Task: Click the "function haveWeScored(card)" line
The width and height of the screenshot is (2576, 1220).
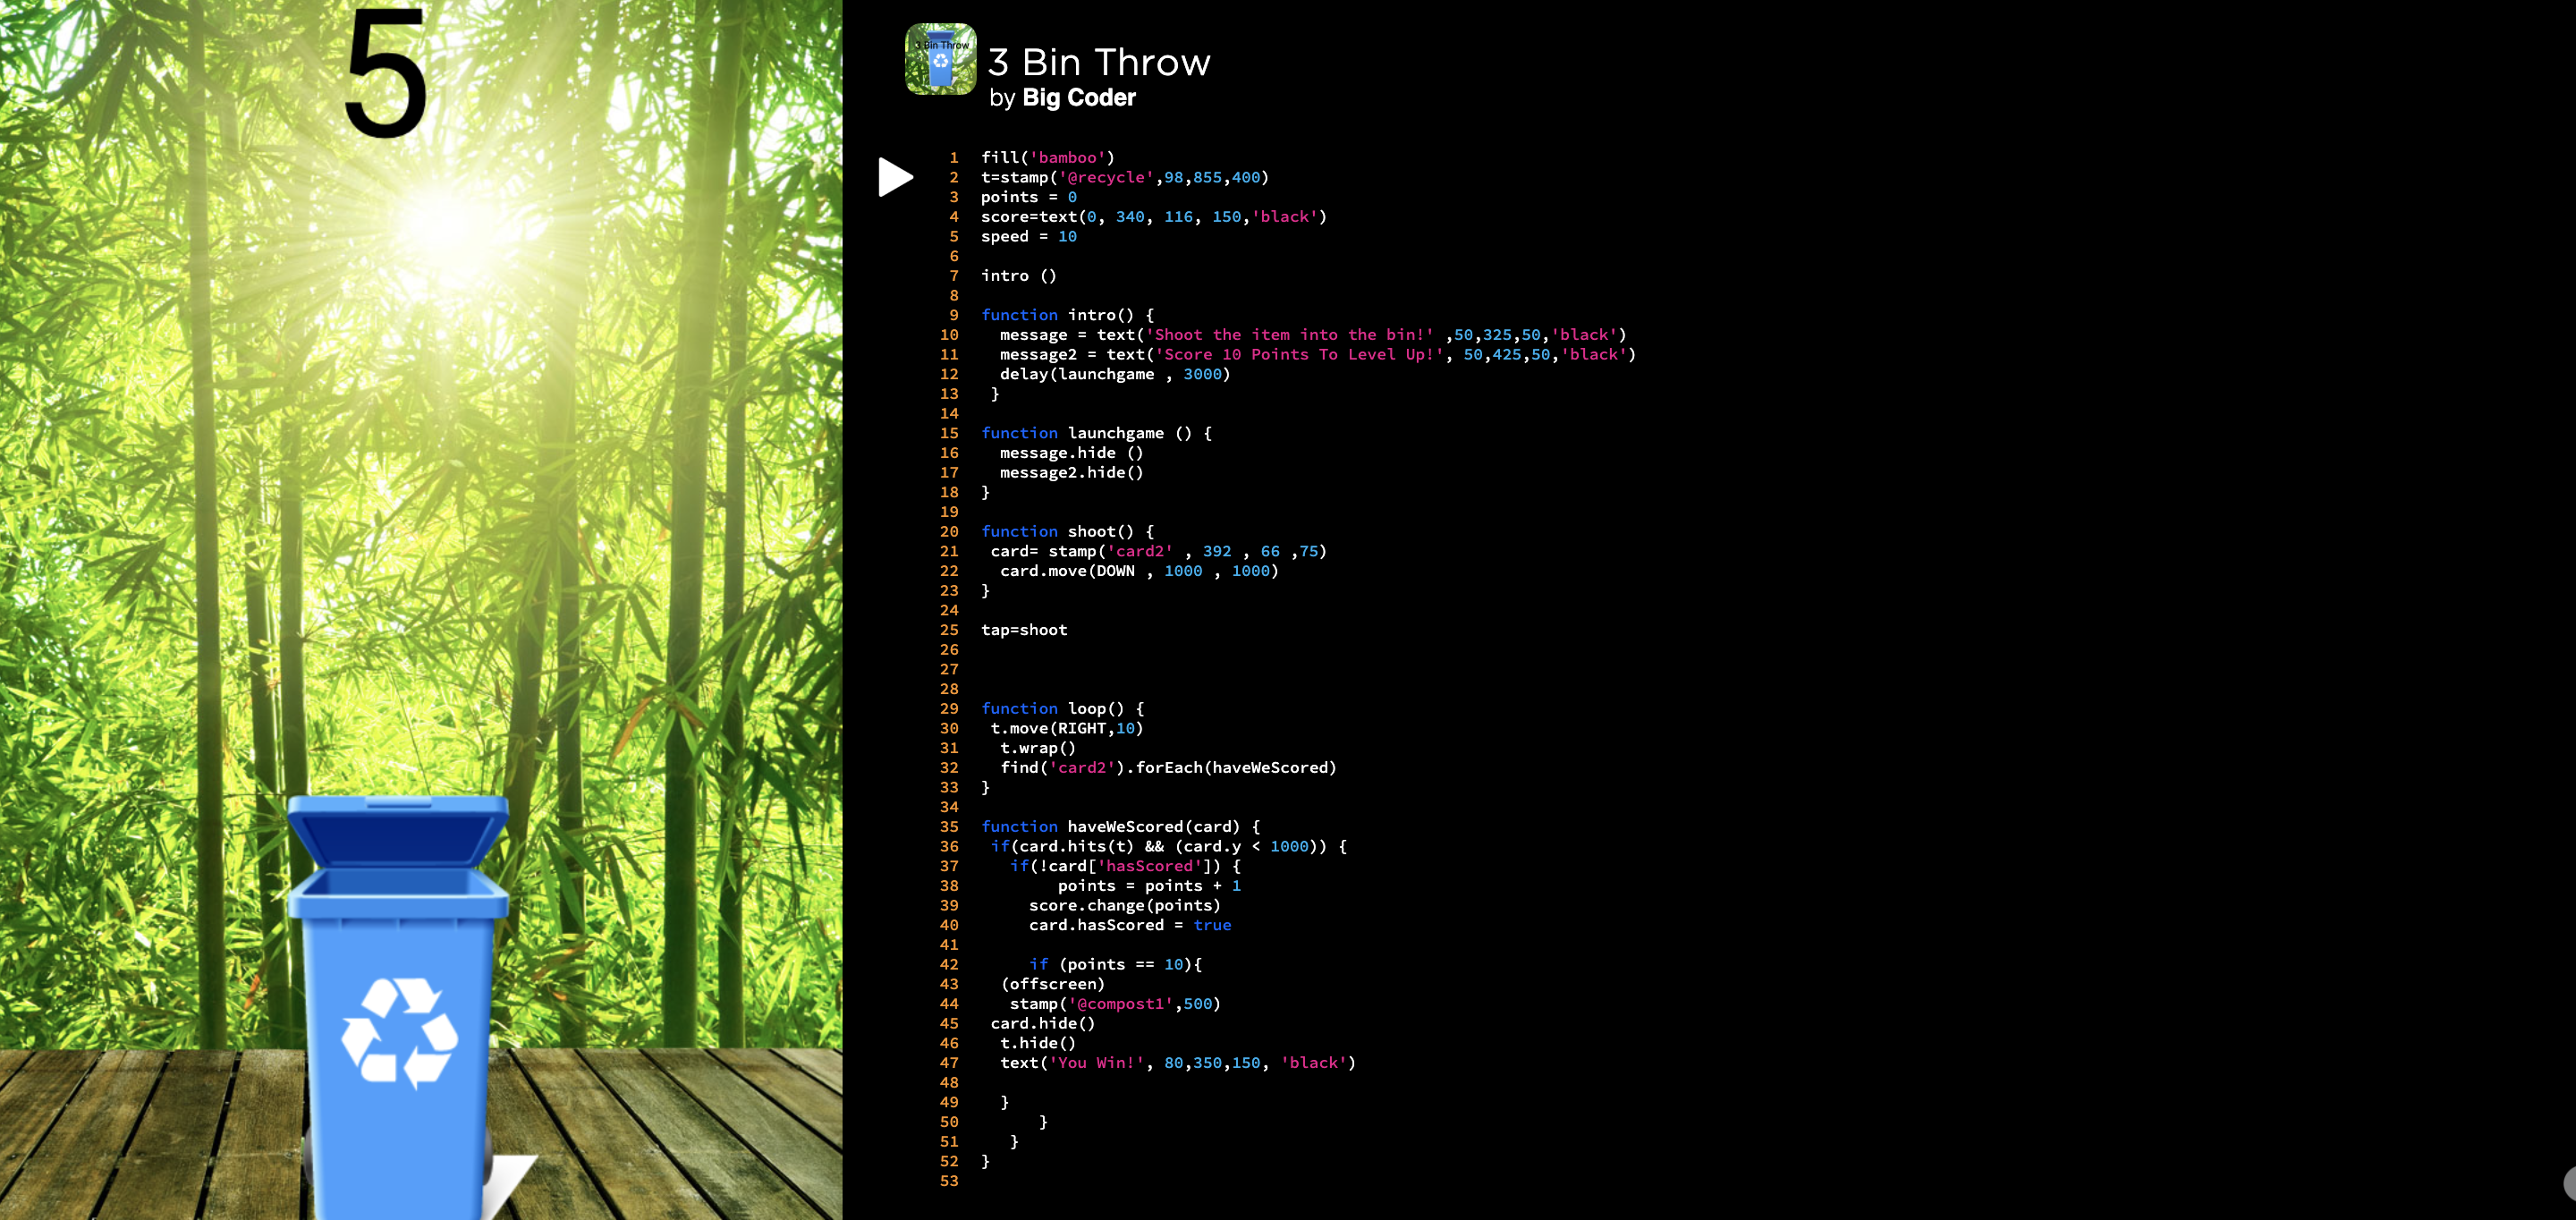Action: pyautogui.click(x=1120, y=827)
